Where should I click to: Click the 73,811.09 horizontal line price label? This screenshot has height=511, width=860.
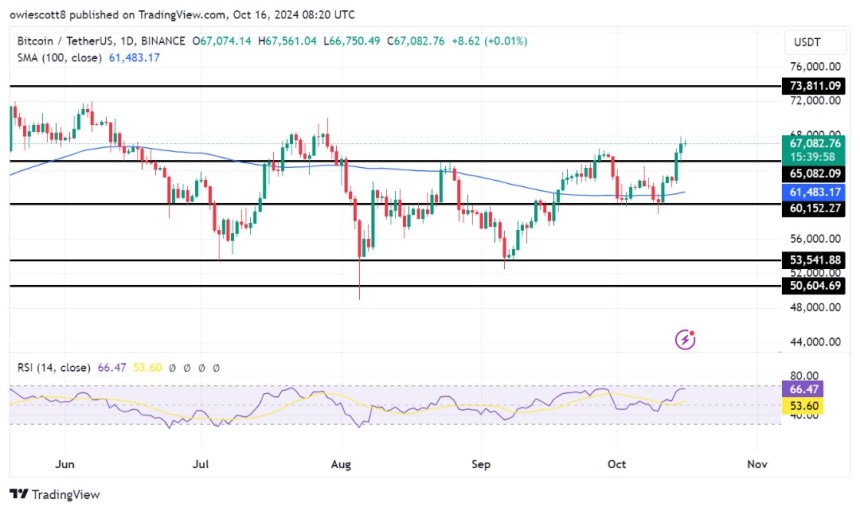coord(816,87)
